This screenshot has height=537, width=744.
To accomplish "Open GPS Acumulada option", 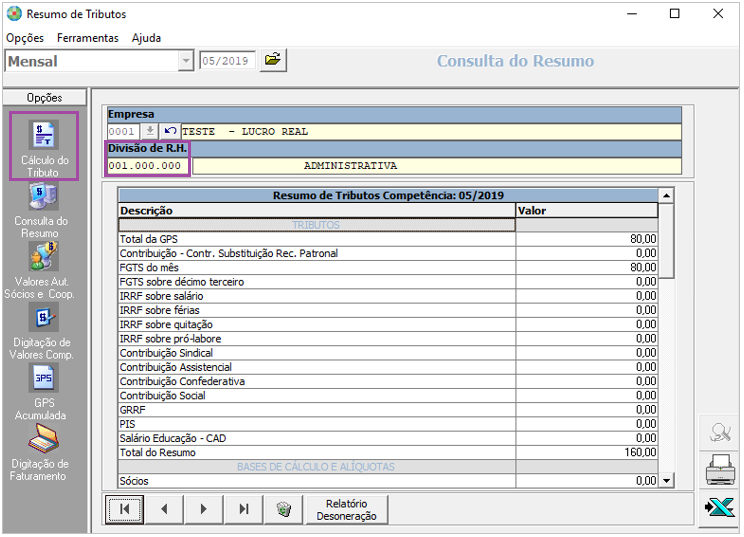I will [43, 392].
